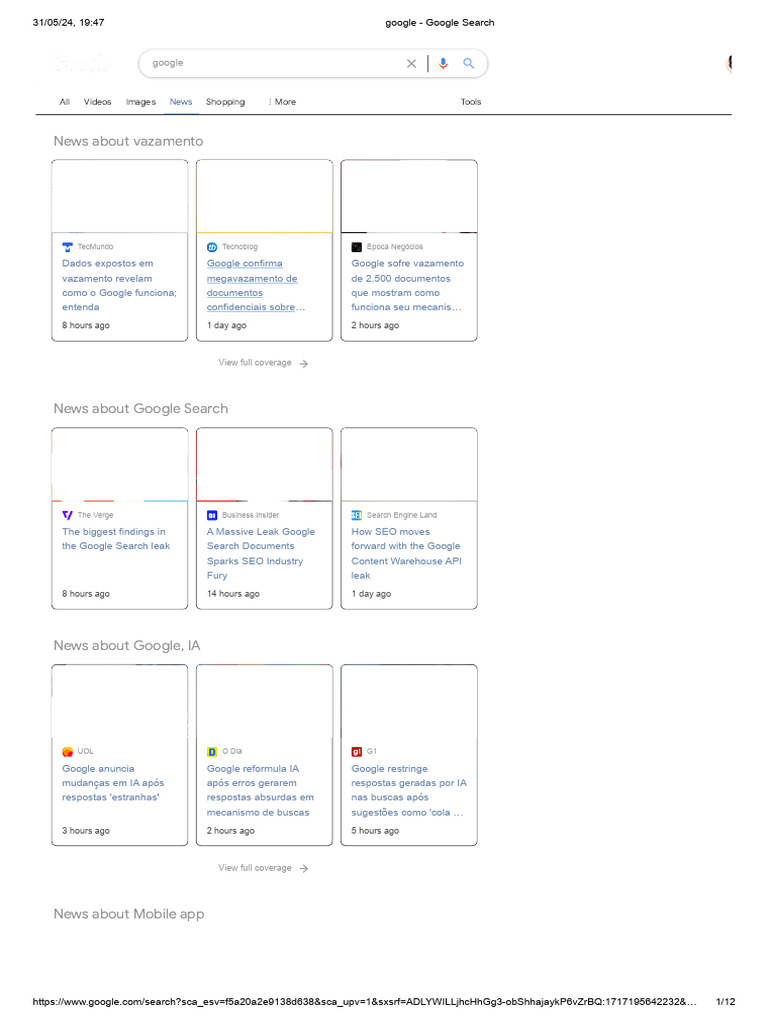Click the clear search X icon
Image resolution: width=768 pixels, height=1024 pixels.
[x=411, y=64]
